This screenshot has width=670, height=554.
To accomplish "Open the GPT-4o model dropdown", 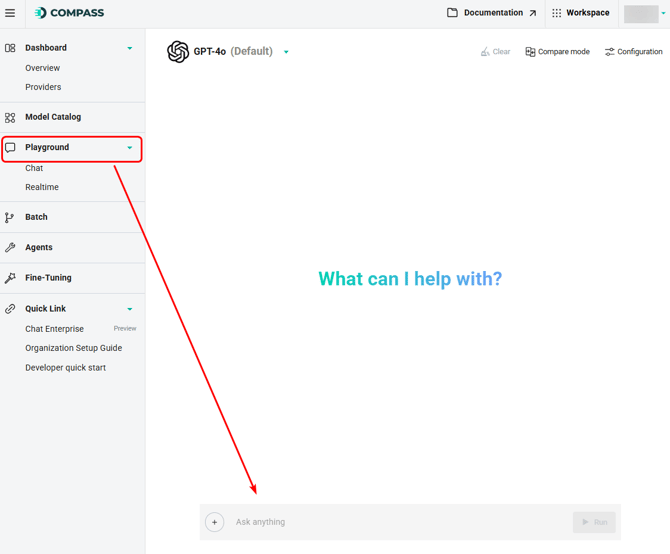I will pyautogui.click(x=286, y=52).
